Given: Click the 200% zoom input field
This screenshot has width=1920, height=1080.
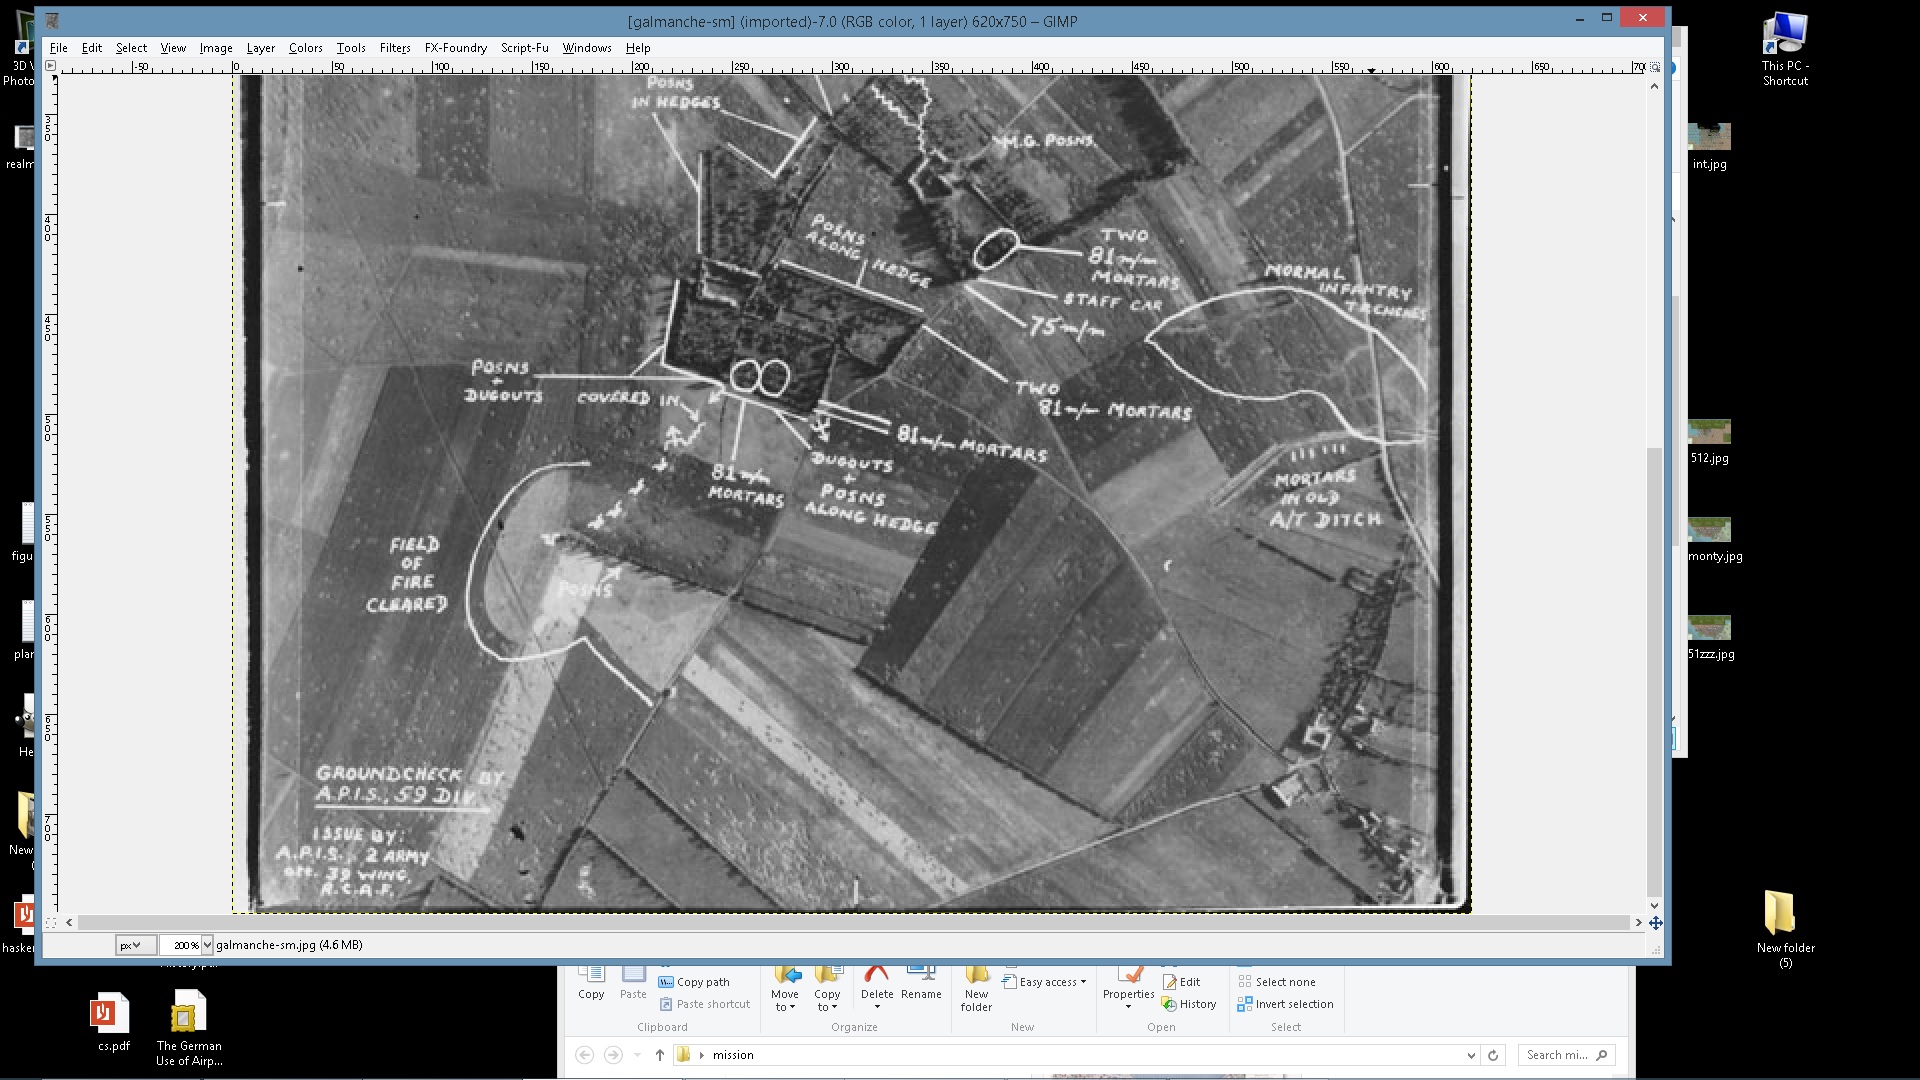Looking at the screenshot, I should pyautogui.click(x=181, y=945).
